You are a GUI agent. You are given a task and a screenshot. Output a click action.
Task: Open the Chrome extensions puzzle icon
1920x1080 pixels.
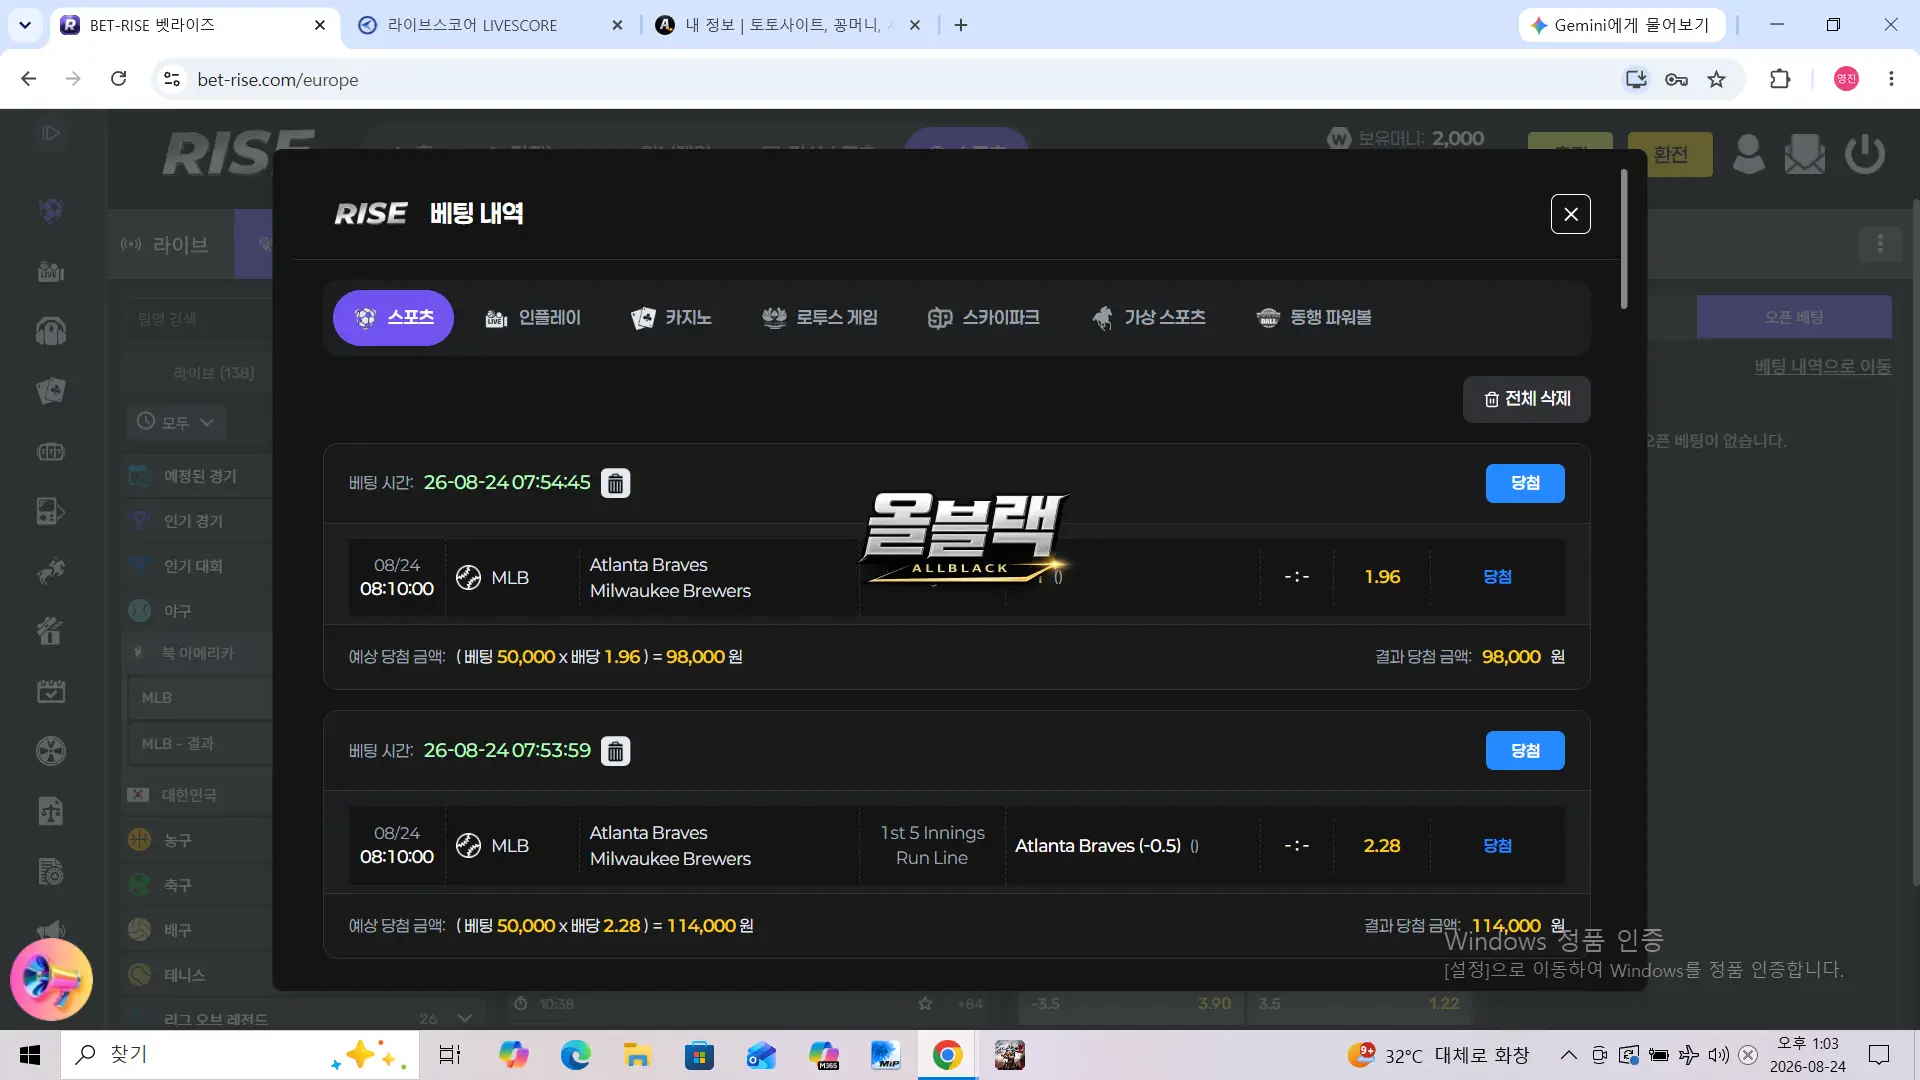1780,79
